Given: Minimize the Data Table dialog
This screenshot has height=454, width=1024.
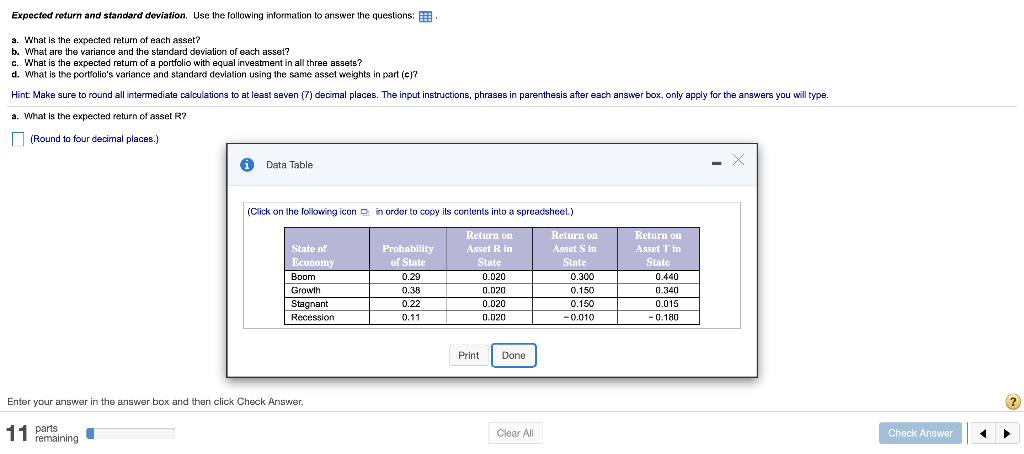Looking at the screenshot, I should (716, 163).
